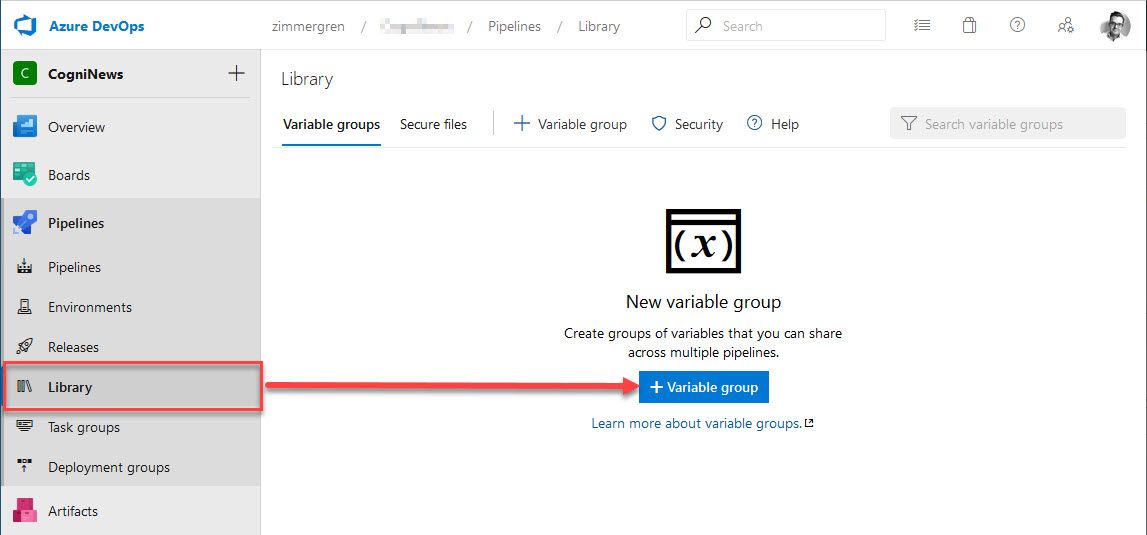Open Deployment groups in the sidebar
Image resolution: width=1147 pixels, height=535 pixels.
109,467
